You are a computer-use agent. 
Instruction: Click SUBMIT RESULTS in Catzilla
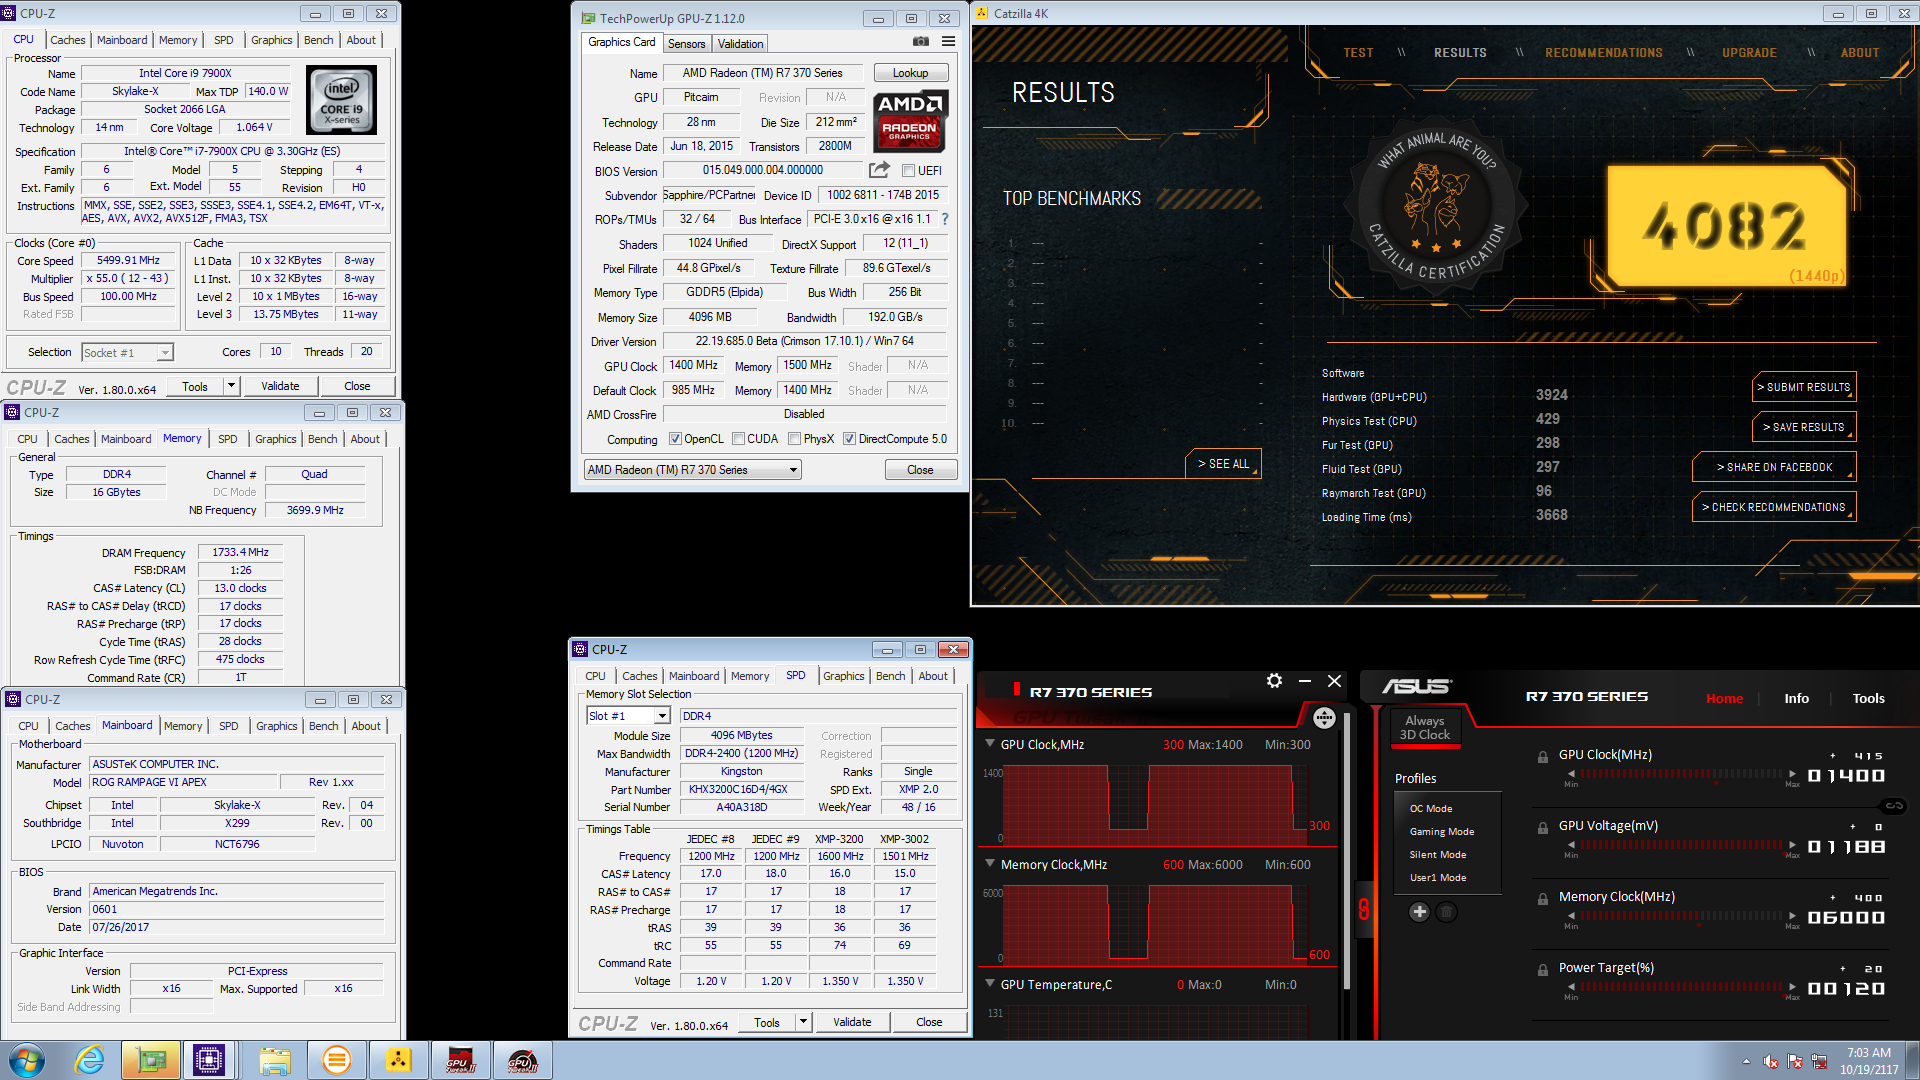1804,387
